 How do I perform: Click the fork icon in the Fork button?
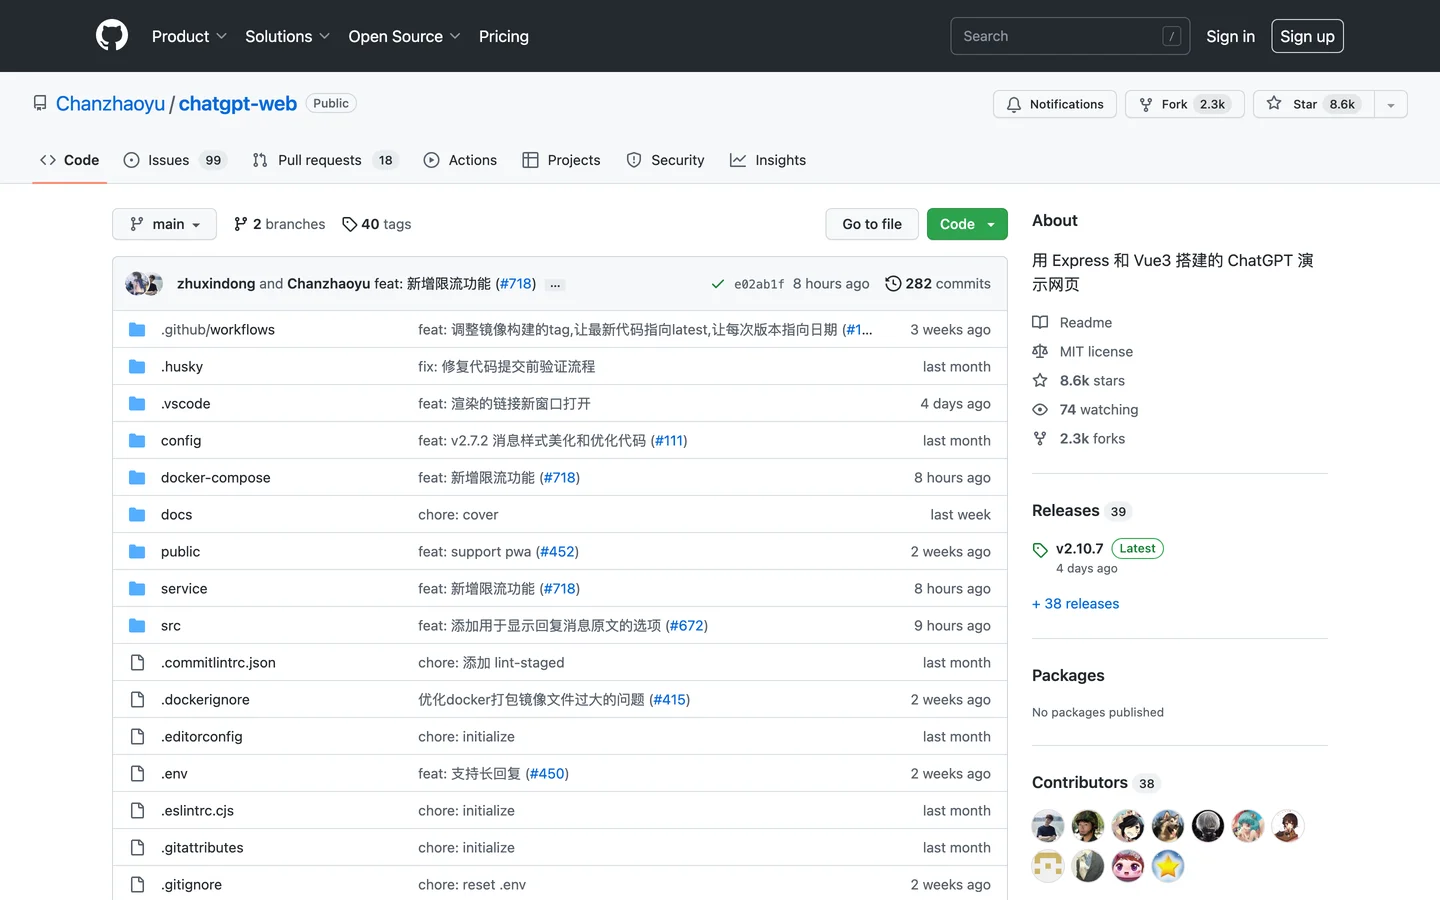[x=1146, y=104]
